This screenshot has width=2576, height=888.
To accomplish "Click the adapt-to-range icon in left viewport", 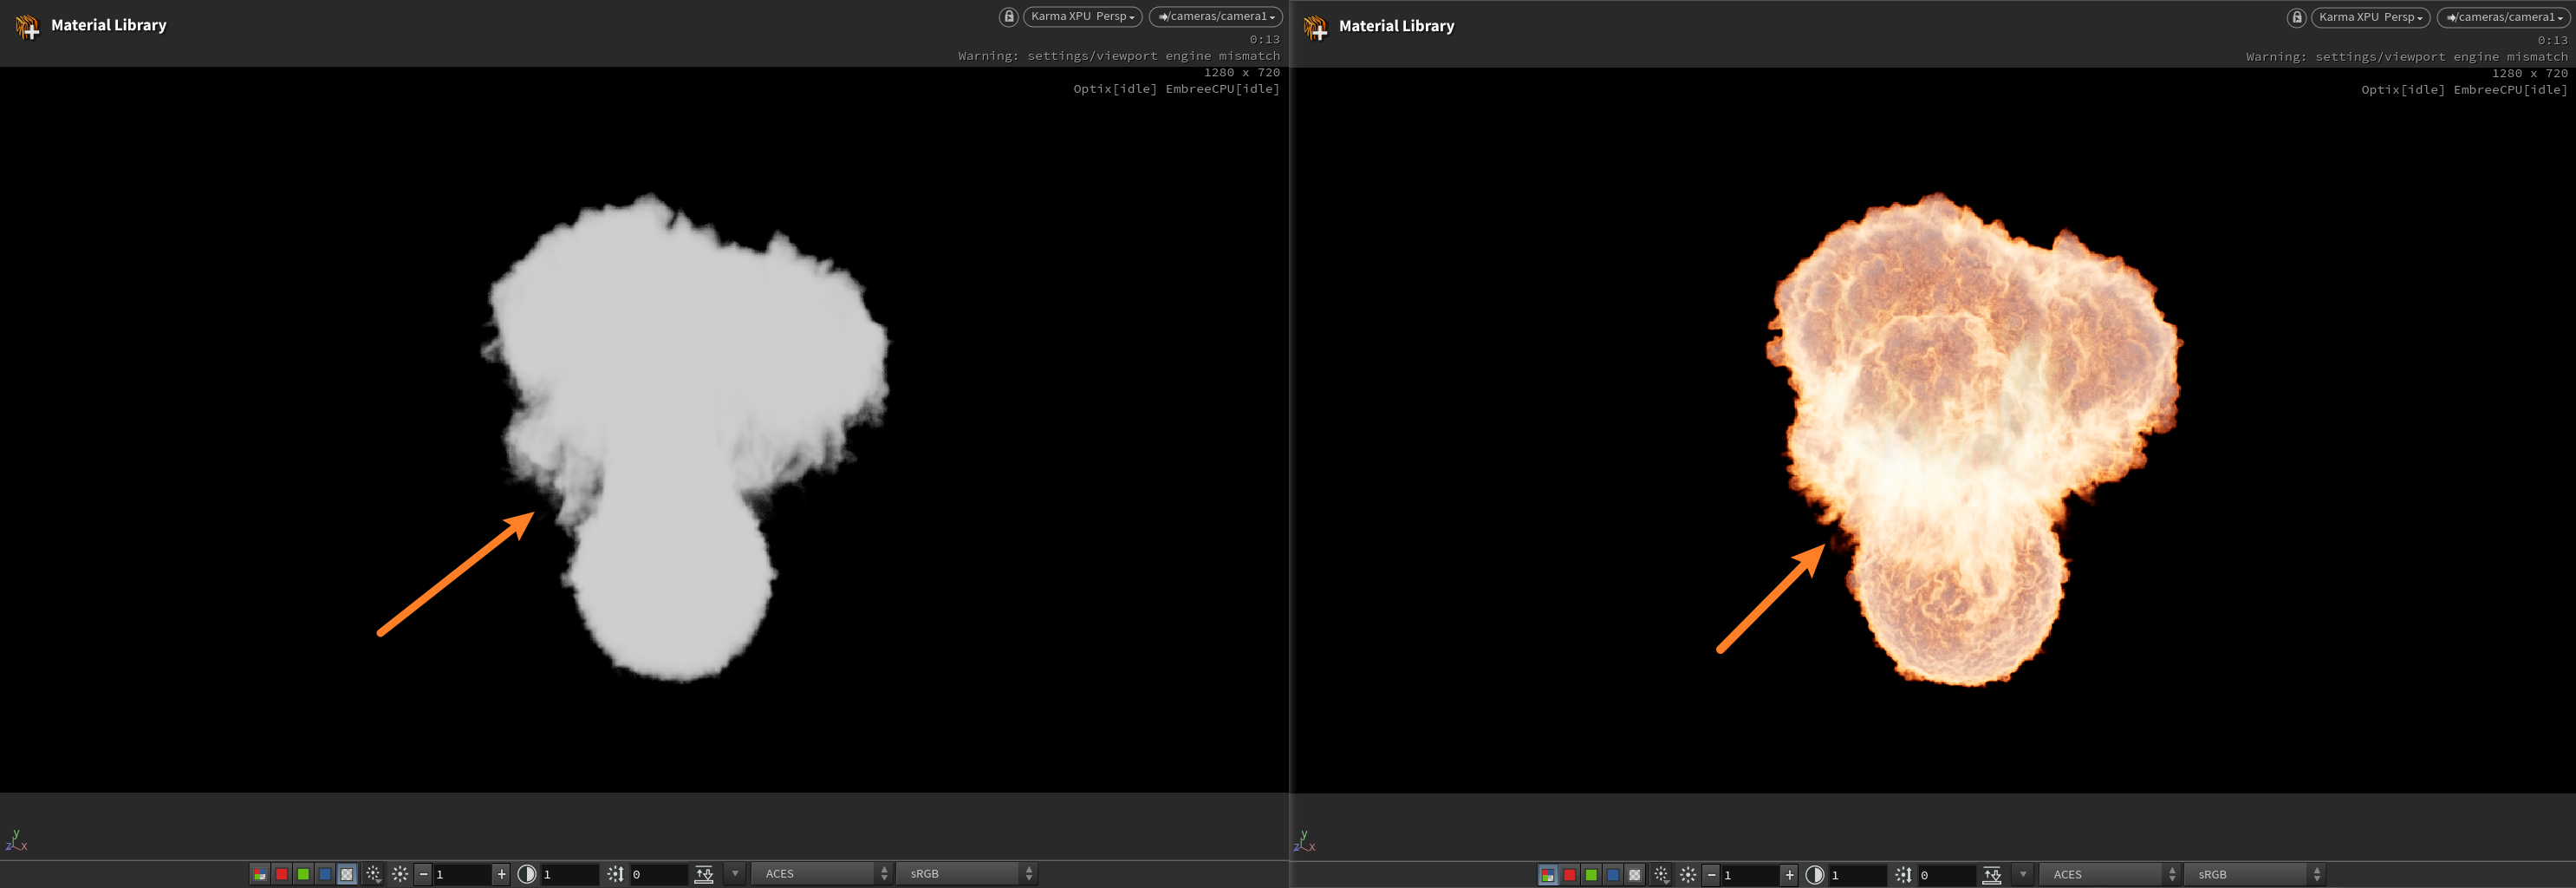I will (x=704, y=874).
